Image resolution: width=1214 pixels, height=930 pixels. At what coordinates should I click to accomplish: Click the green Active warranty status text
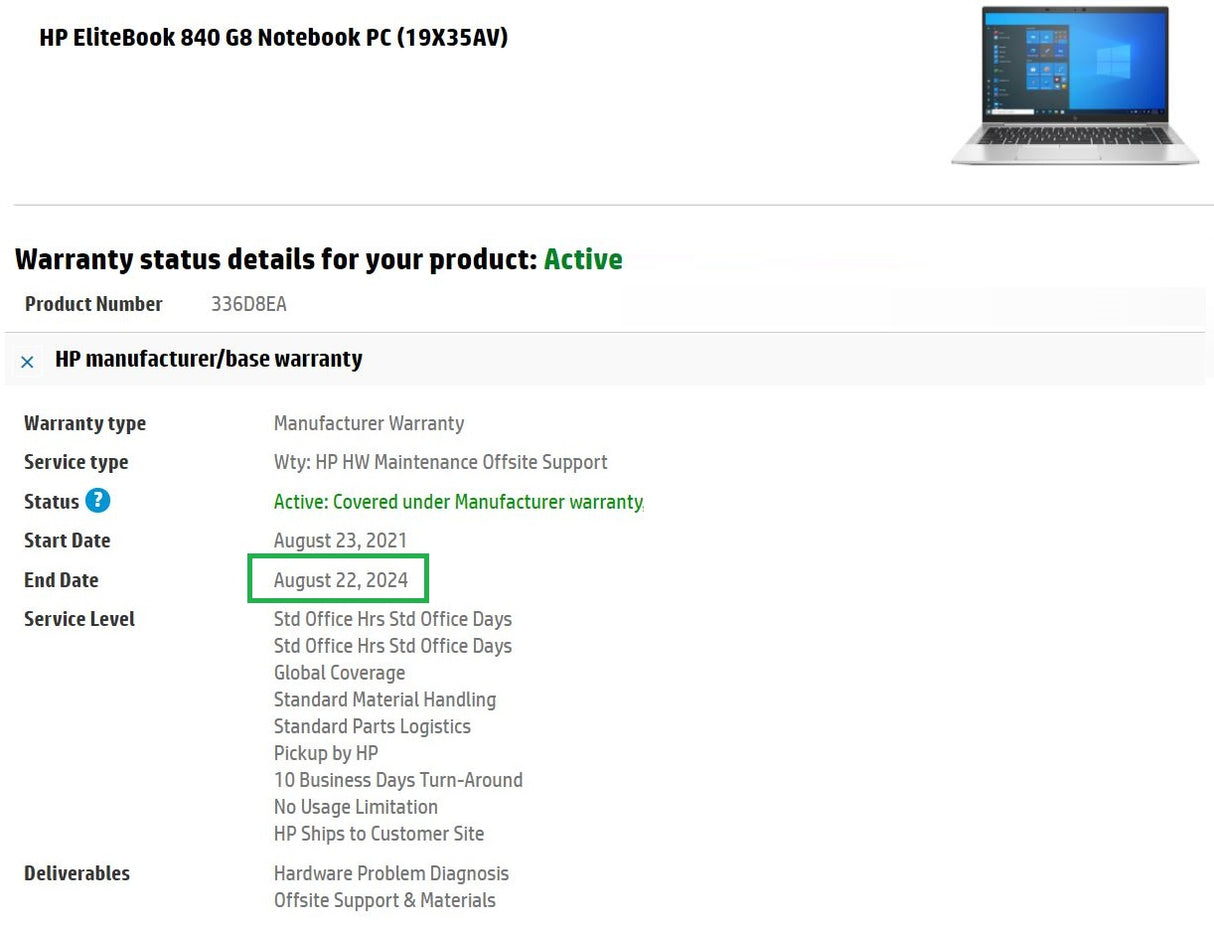(583, 259)
